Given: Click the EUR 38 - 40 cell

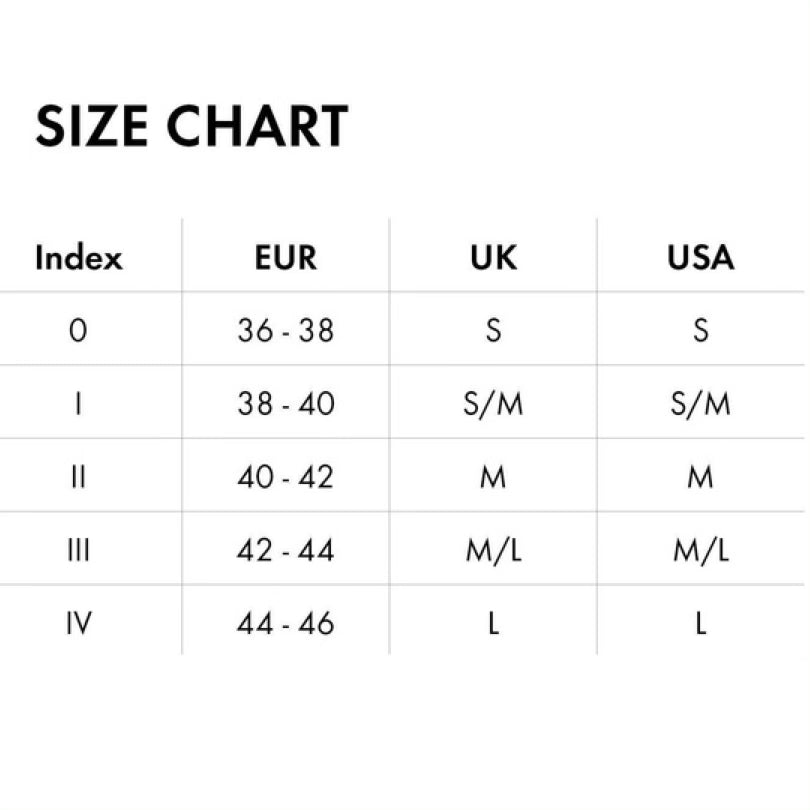Looking at the screenshot, I should pyautogui.click(x=285, y=404).
